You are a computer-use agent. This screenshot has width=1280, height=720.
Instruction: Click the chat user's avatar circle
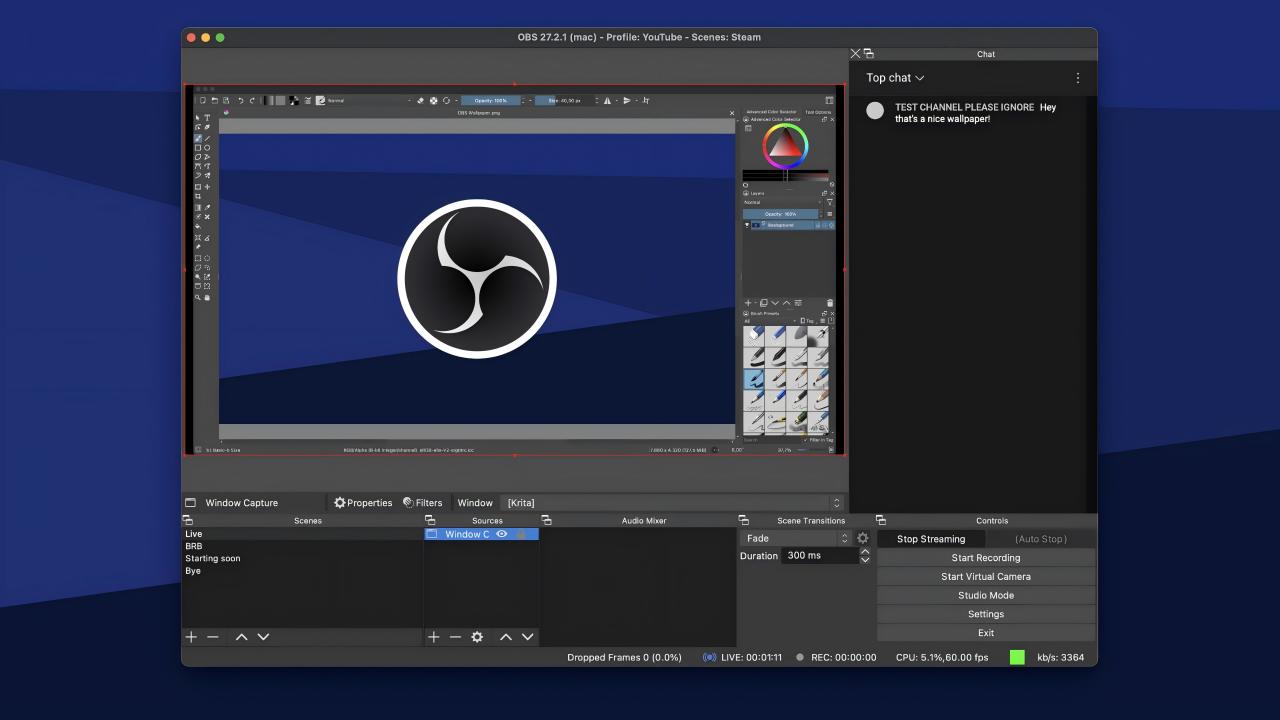click(875, 110)
